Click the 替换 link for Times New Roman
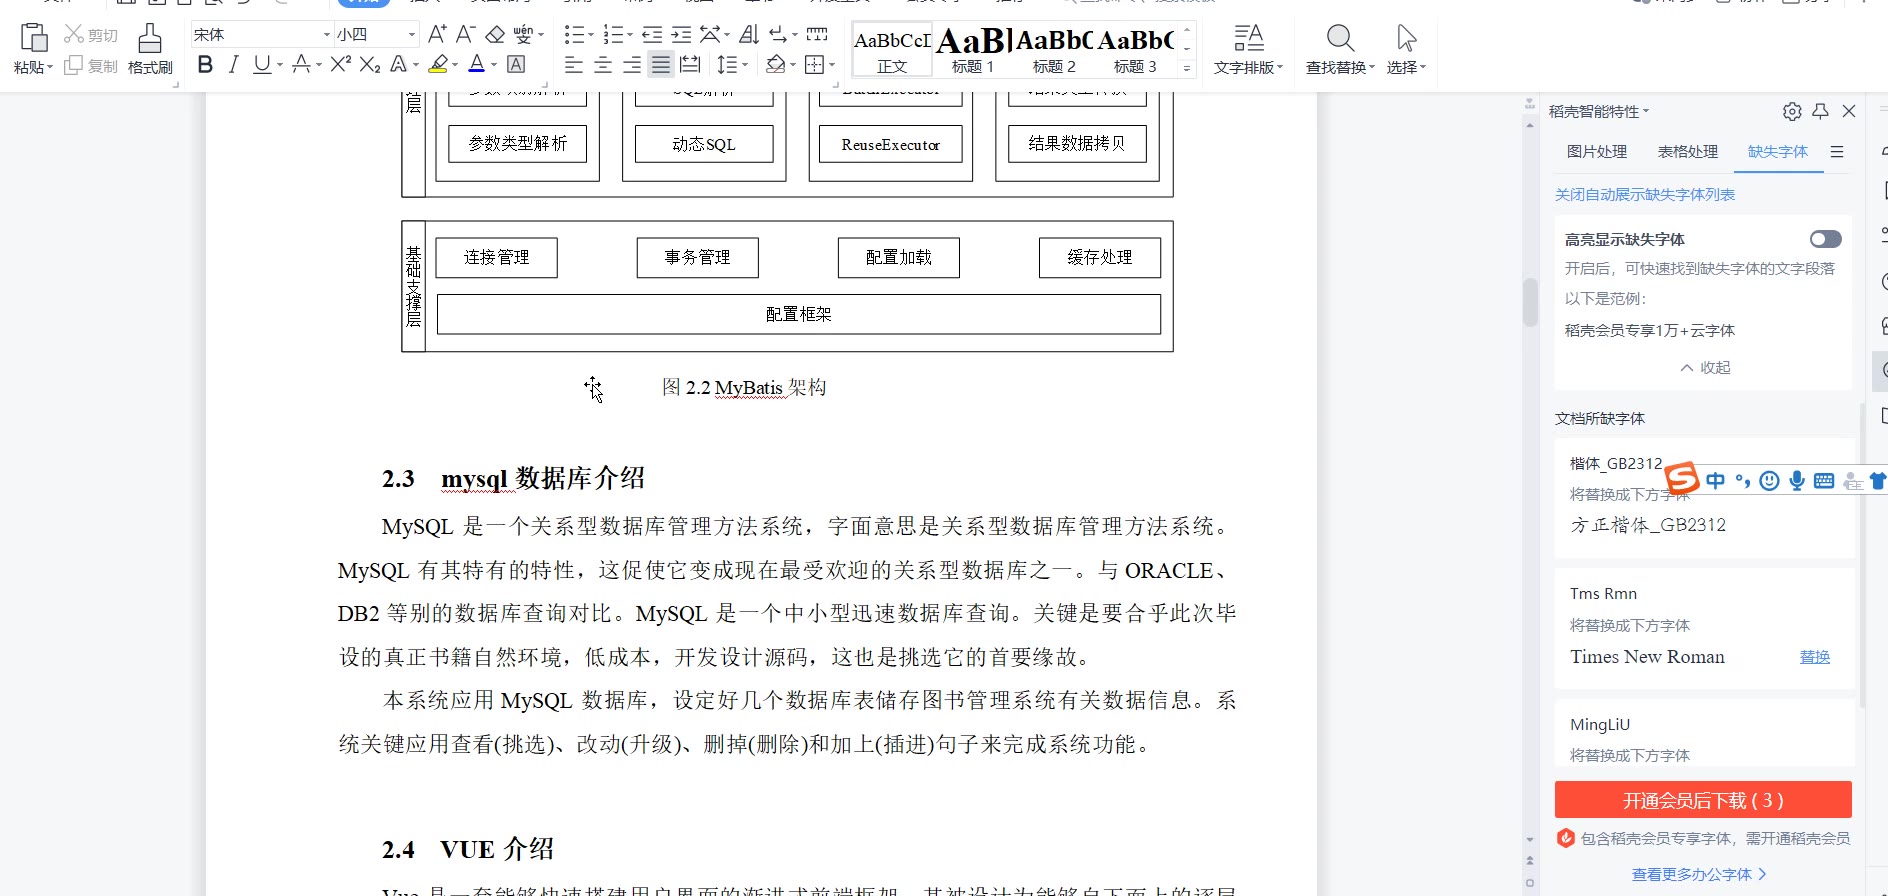 (1815, 657)
